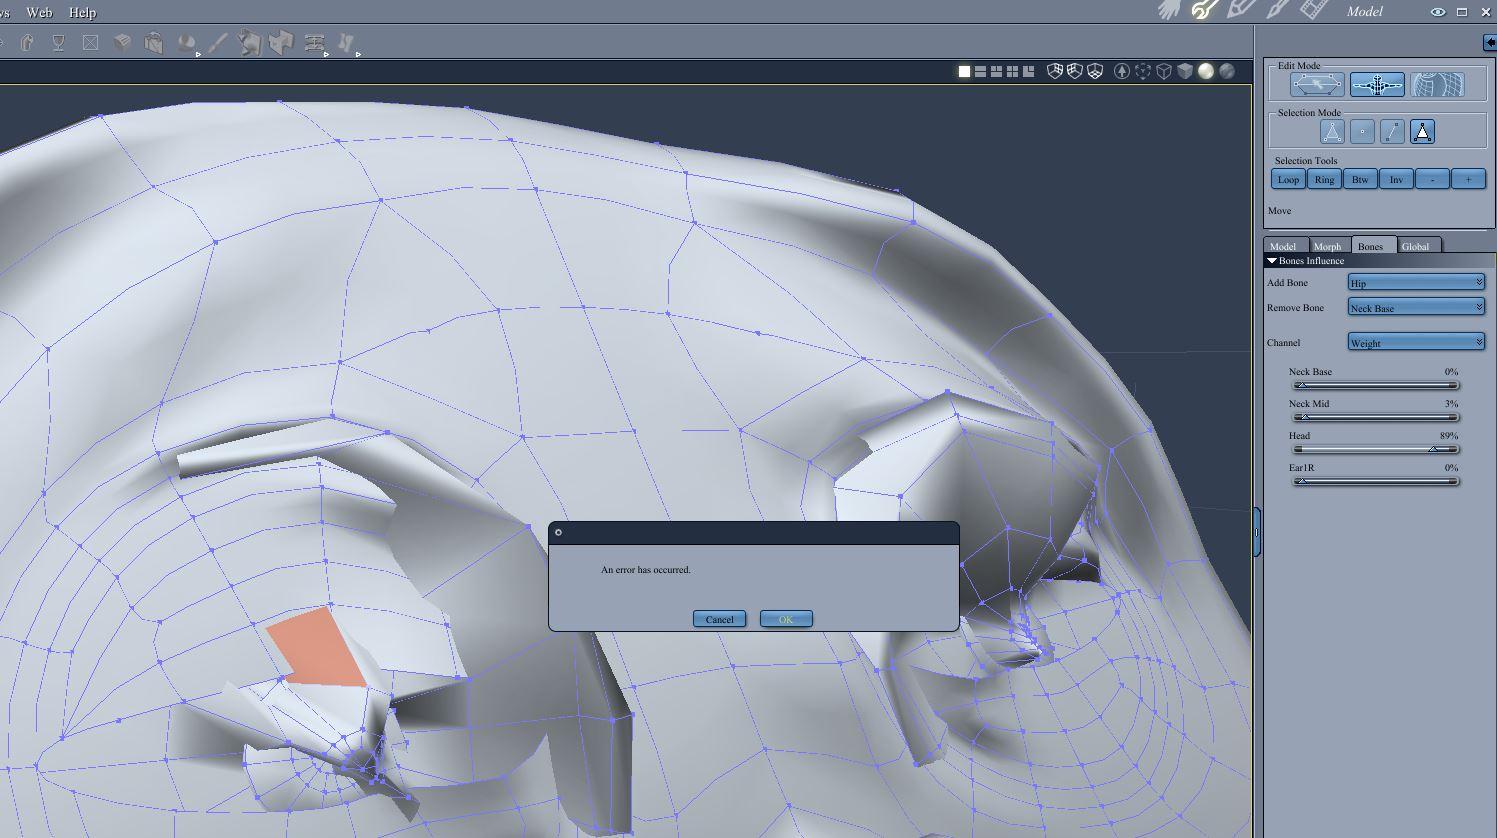This screenshot has height=838, width=1497.
Task: Switch to single viewport layout
Action: click(964, 71)
